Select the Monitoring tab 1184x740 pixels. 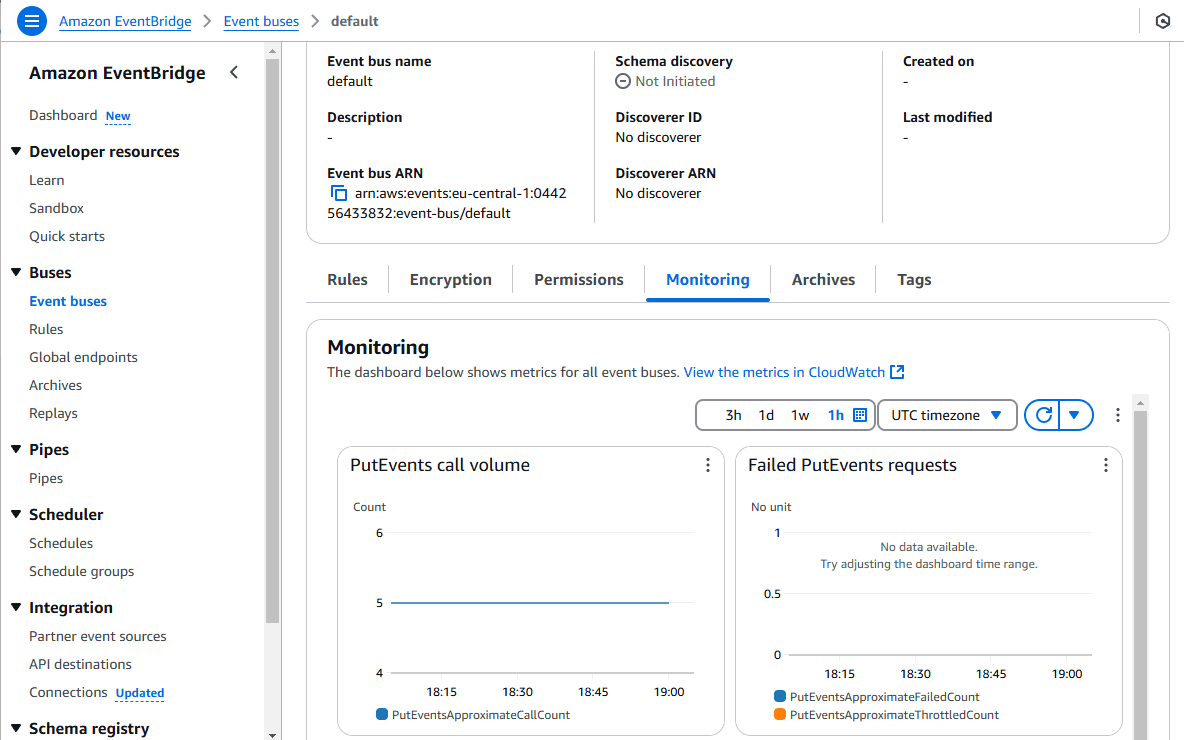(708, 279)
